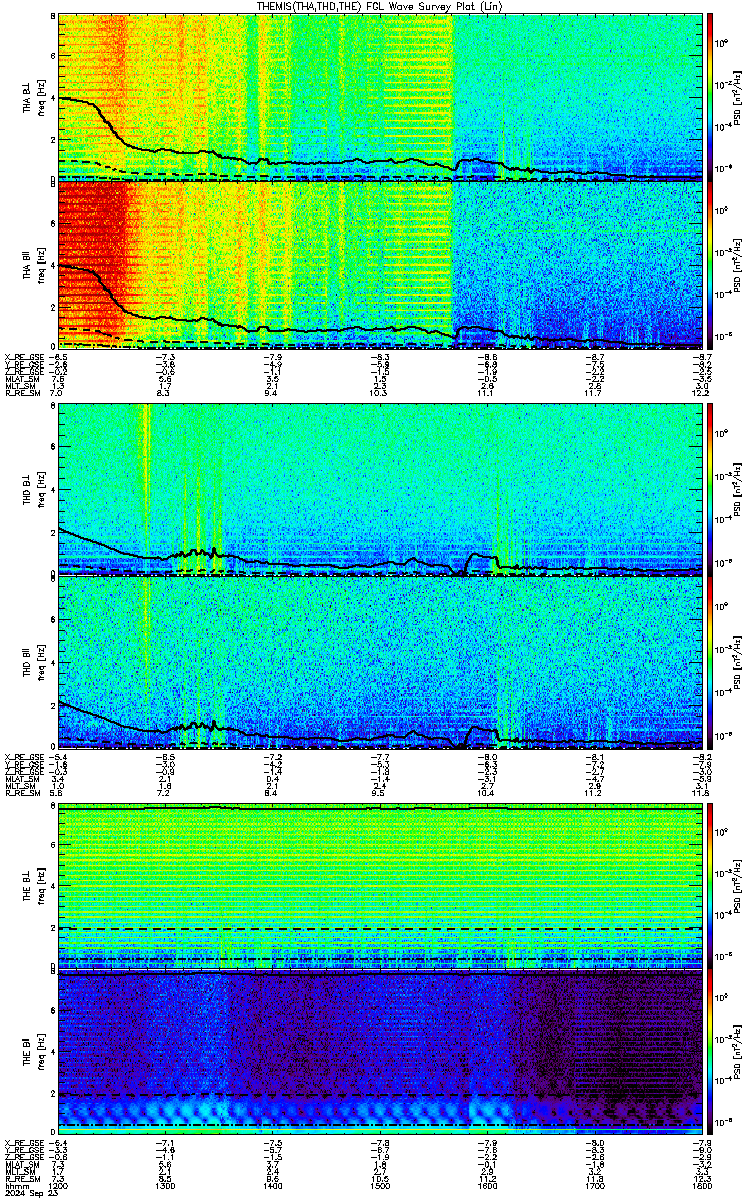Image resolution: width=750 pixels, height=1200 pixels.
Task: Click the 1300 time tick label
Action: (x=166, y=1185)
